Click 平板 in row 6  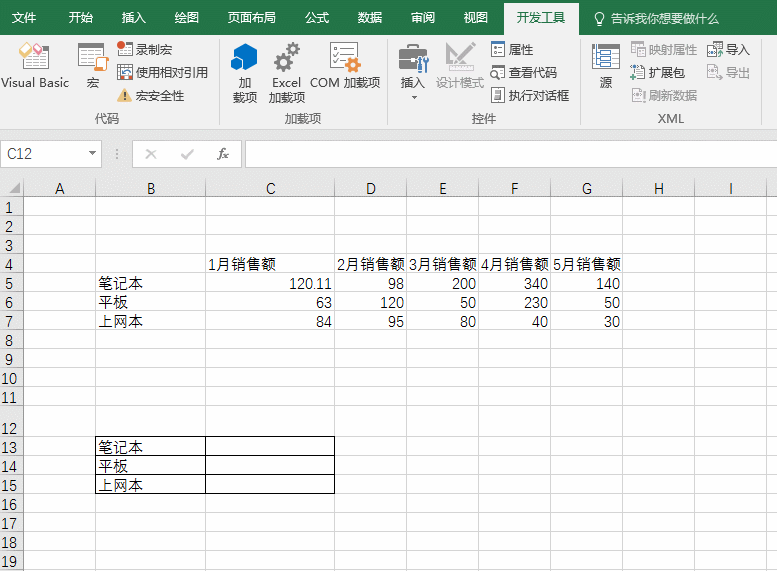[x=151, y=302]
